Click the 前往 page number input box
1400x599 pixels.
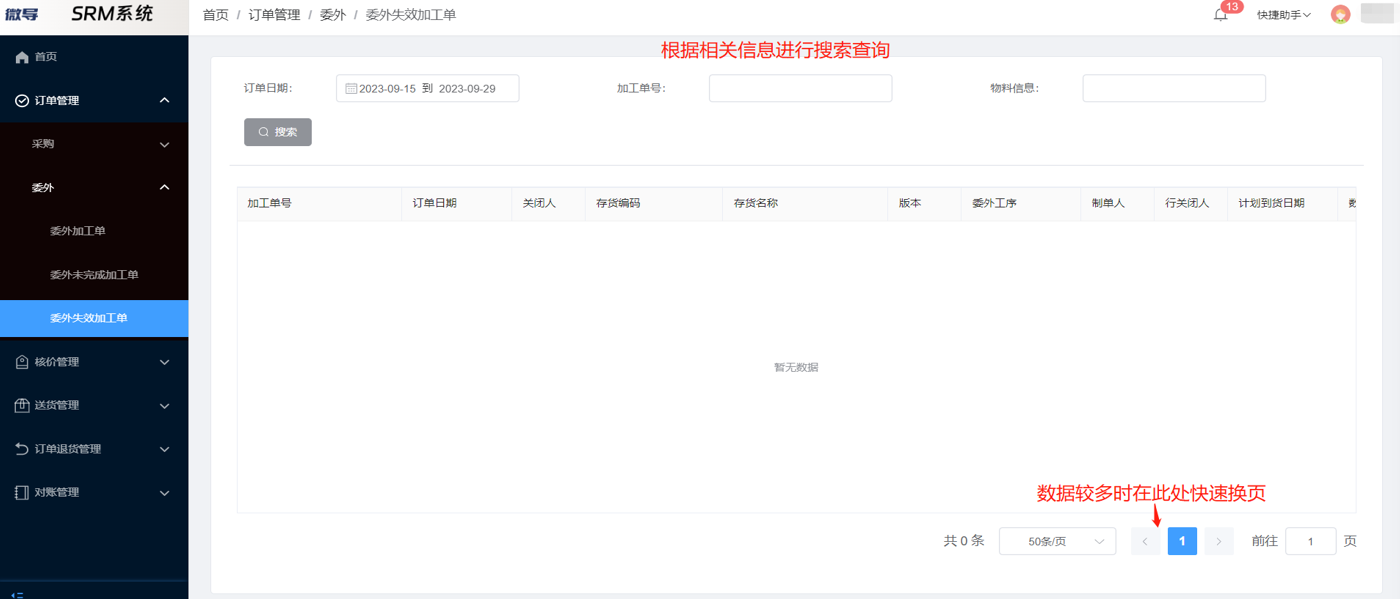point(1310,541)
